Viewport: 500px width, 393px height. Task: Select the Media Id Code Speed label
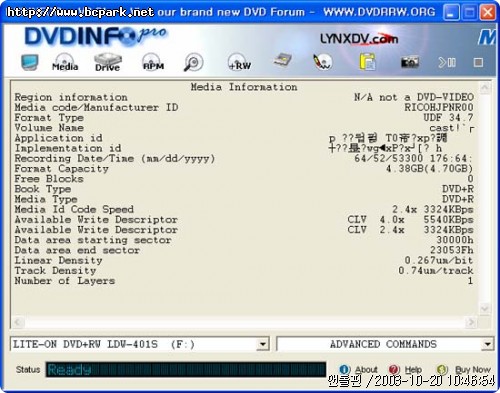coord(74,209)
